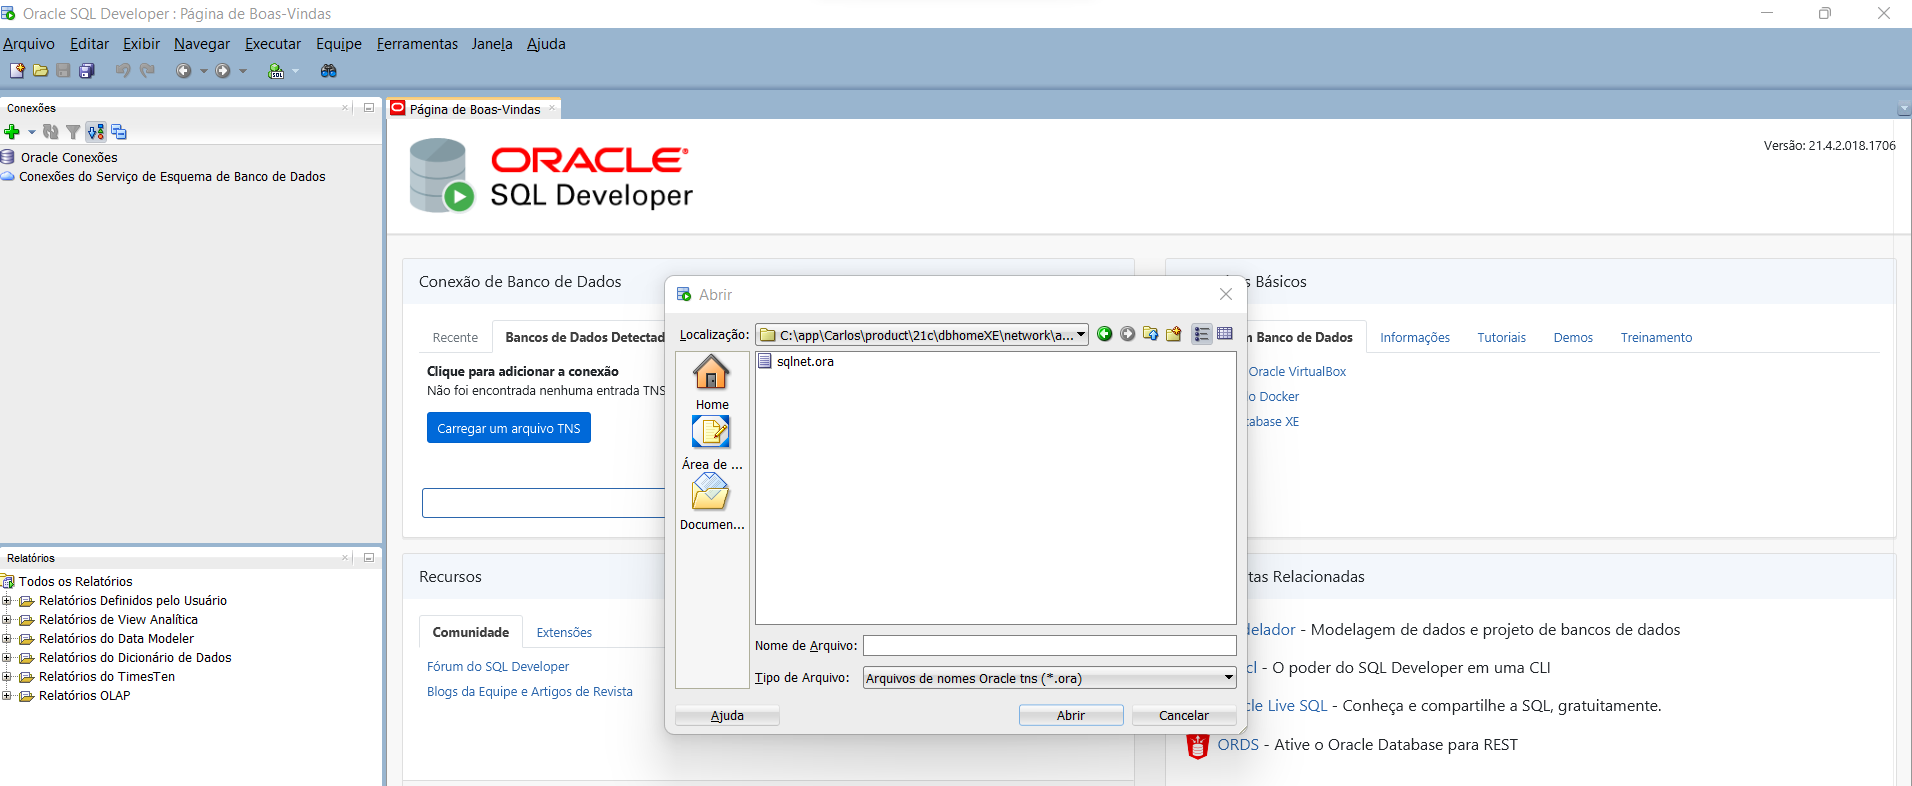The image size is (1912, 786).
Task: Click the Collapse All icon in Conexões toolbar
Action: pyautogui.click(x=119, y=132)
